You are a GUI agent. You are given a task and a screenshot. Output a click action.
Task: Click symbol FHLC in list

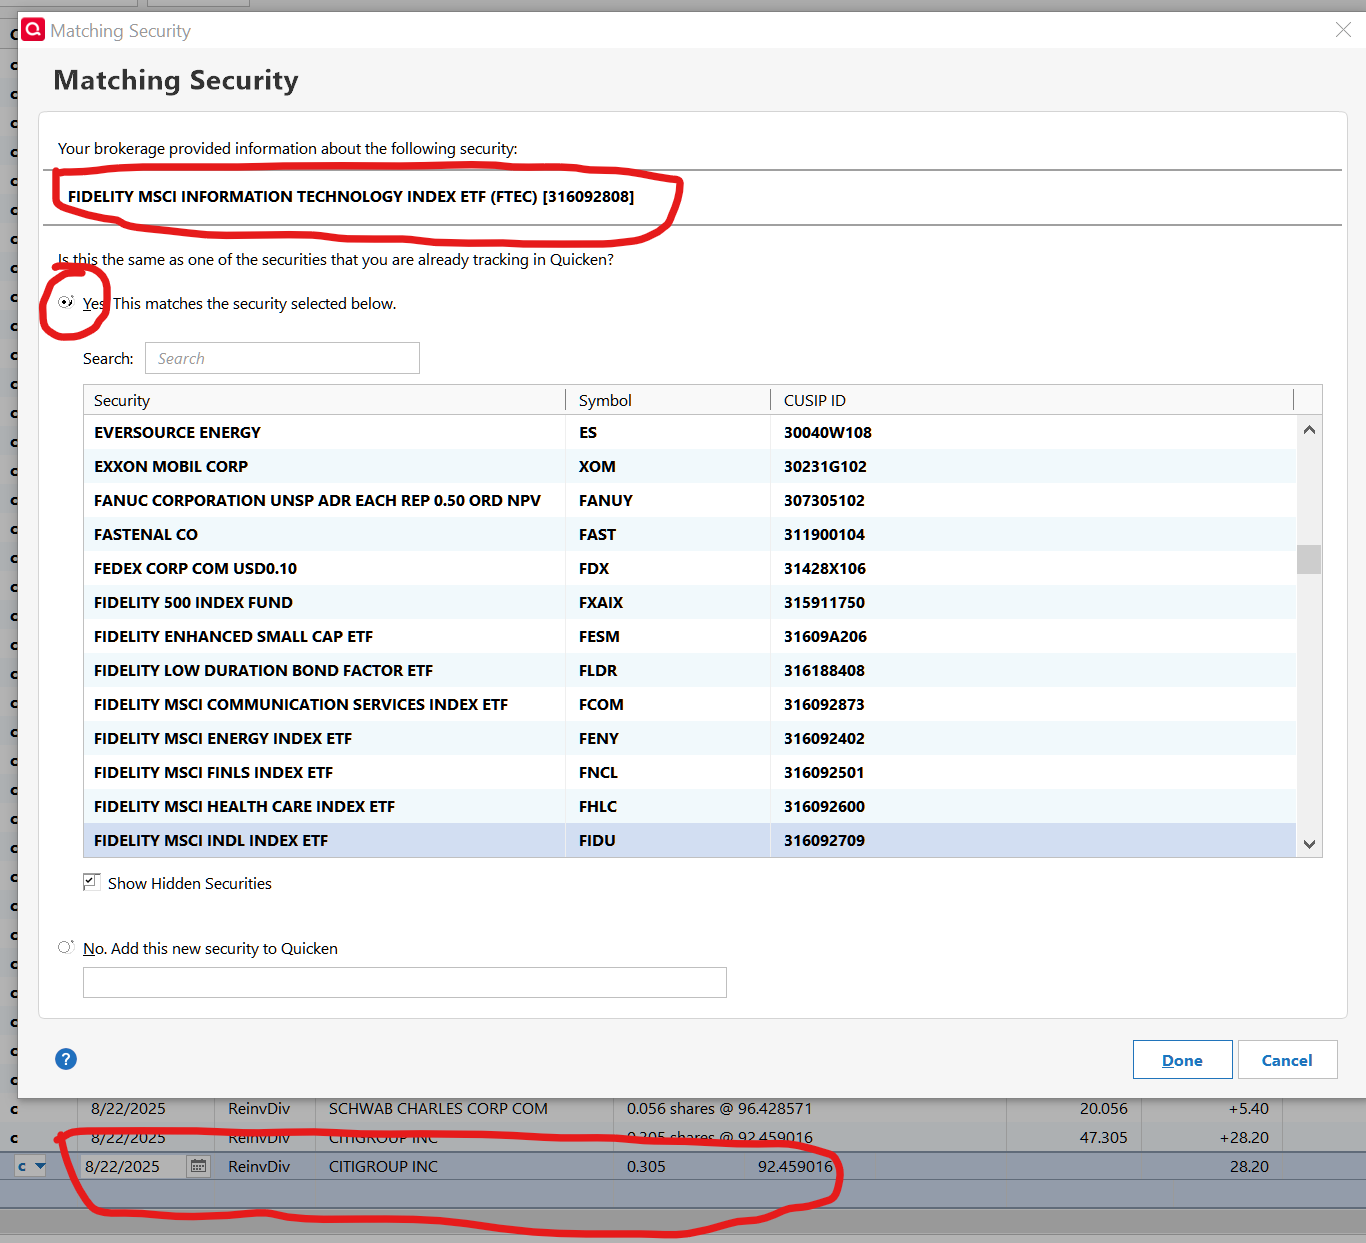click(x=598, y=806)
